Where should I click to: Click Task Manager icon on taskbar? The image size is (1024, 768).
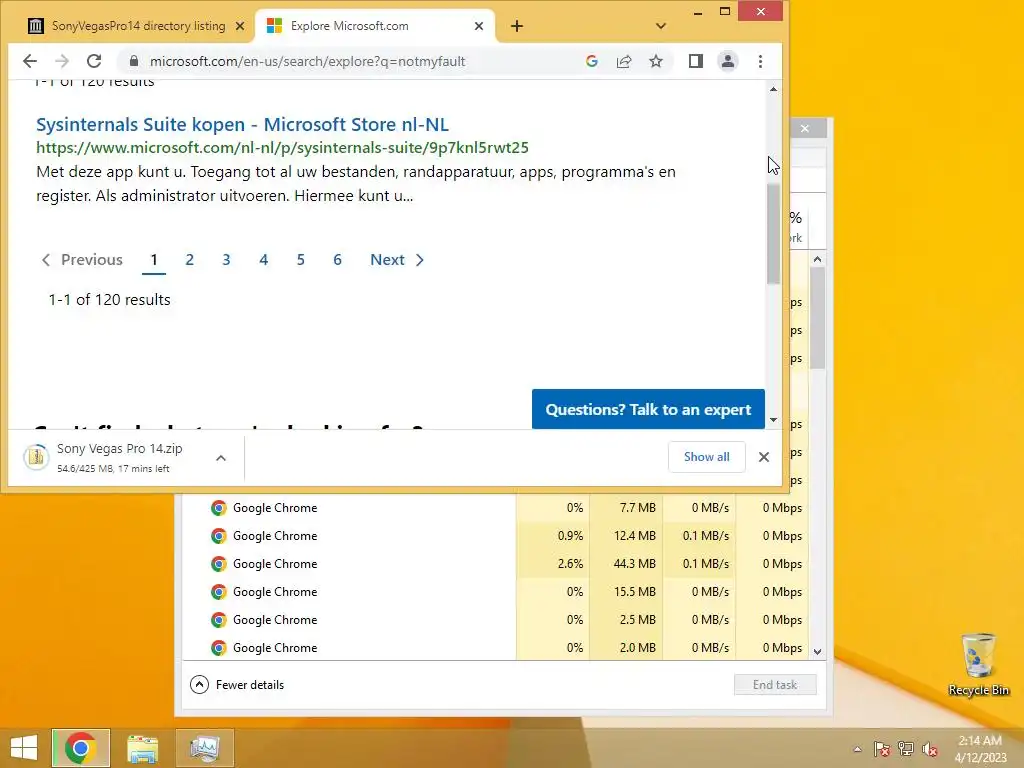coord(204,748)
